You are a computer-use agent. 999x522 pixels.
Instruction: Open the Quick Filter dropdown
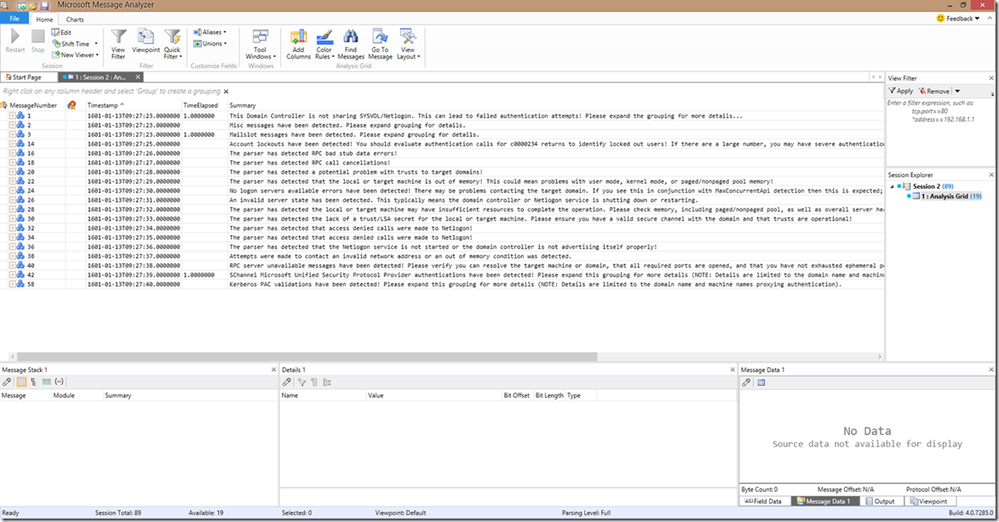pyautogui.click(x=173, y=44)
